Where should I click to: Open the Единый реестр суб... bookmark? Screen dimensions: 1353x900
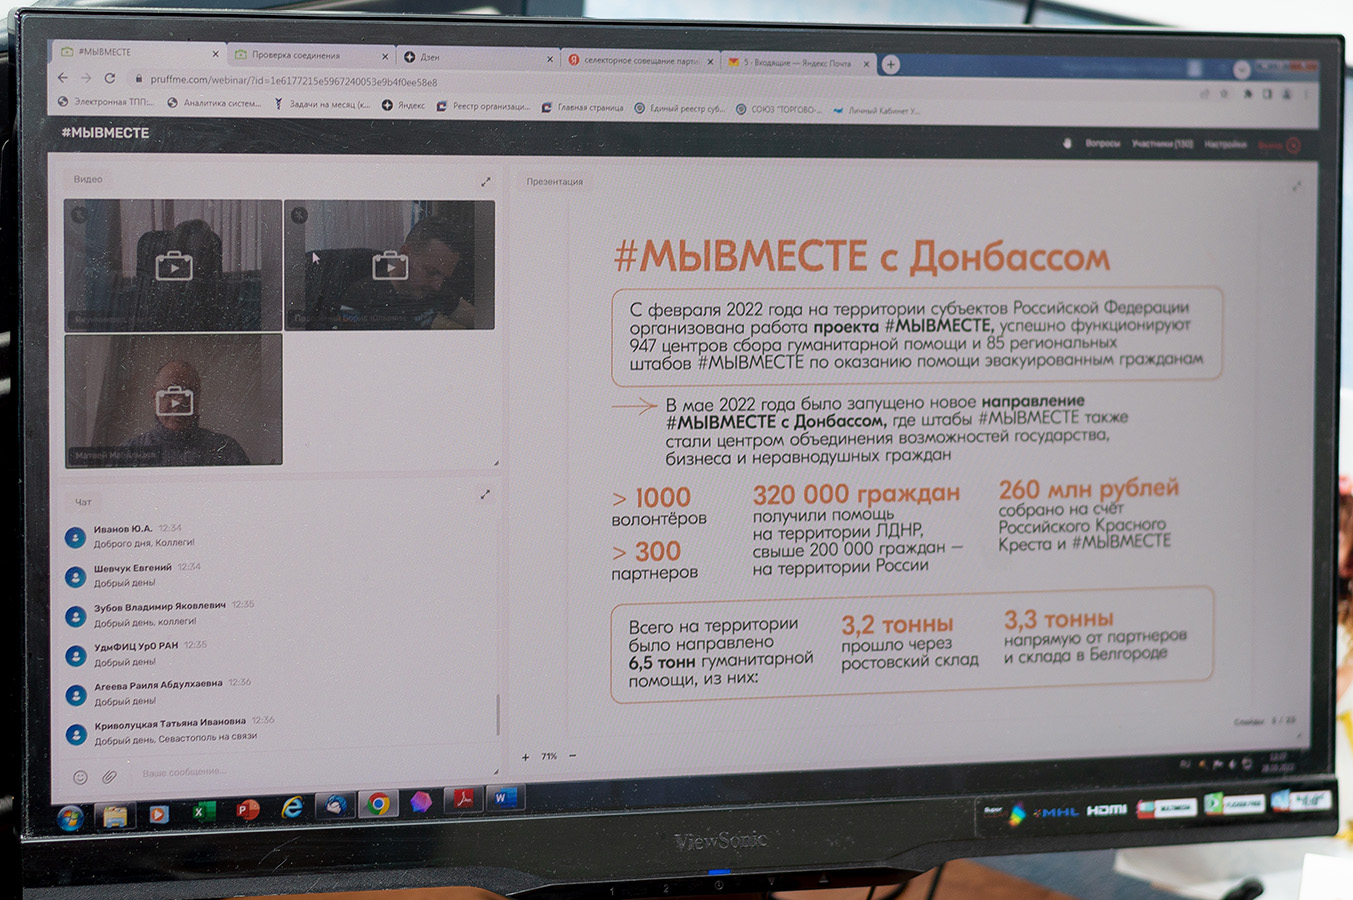coord(680,108)
